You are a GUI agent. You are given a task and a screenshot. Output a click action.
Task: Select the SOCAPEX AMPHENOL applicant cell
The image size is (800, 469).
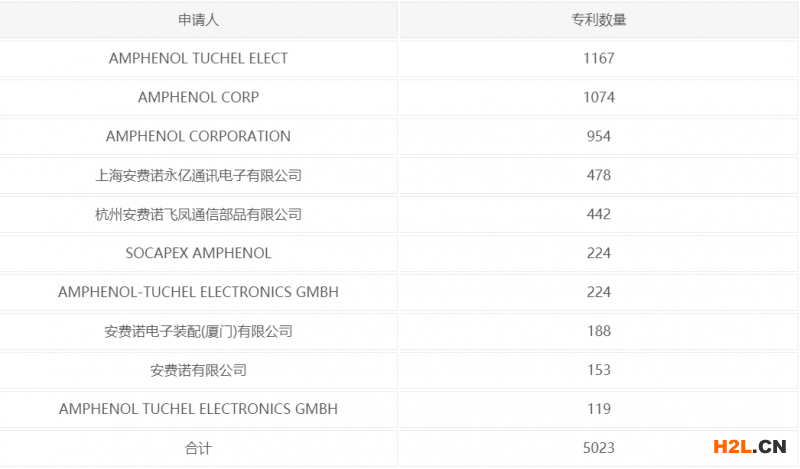coord(198,253)
